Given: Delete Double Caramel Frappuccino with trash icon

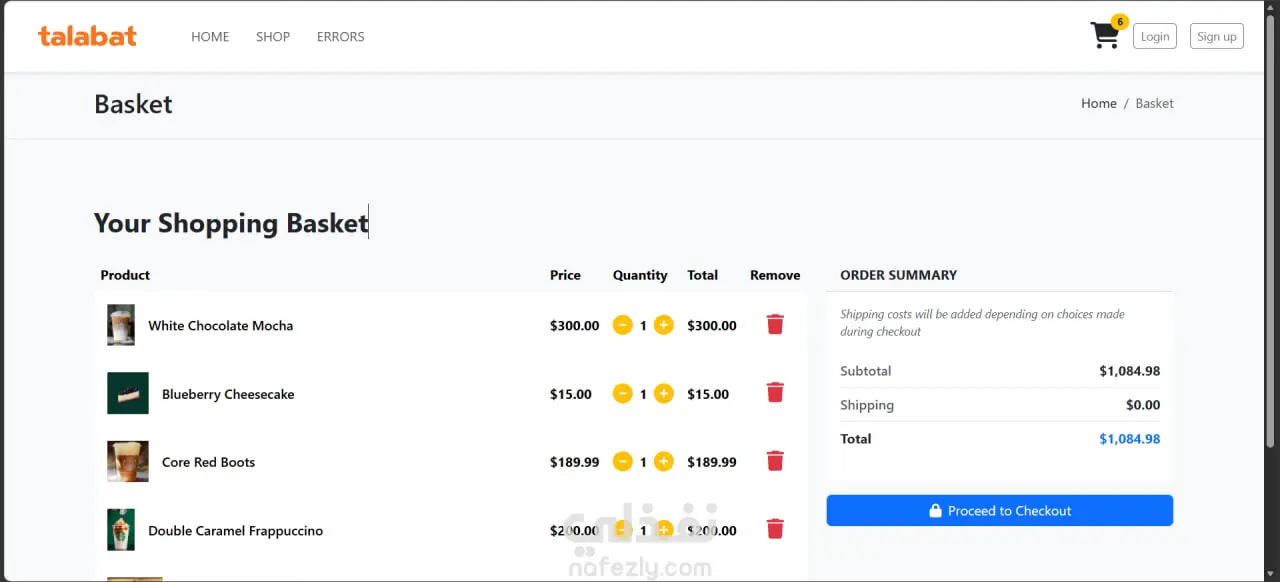Looking at the screenshot, I should pos(775,528).
